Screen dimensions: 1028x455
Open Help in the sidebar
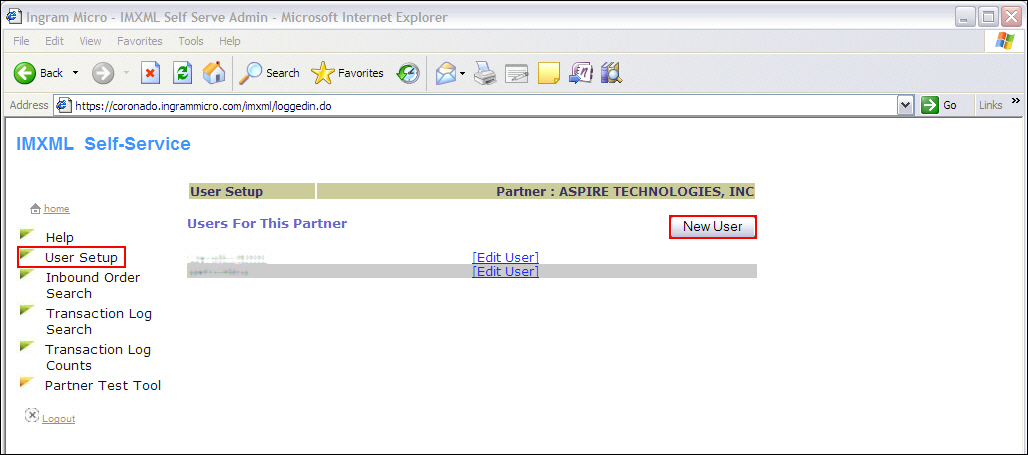click(x=60, y=237)
